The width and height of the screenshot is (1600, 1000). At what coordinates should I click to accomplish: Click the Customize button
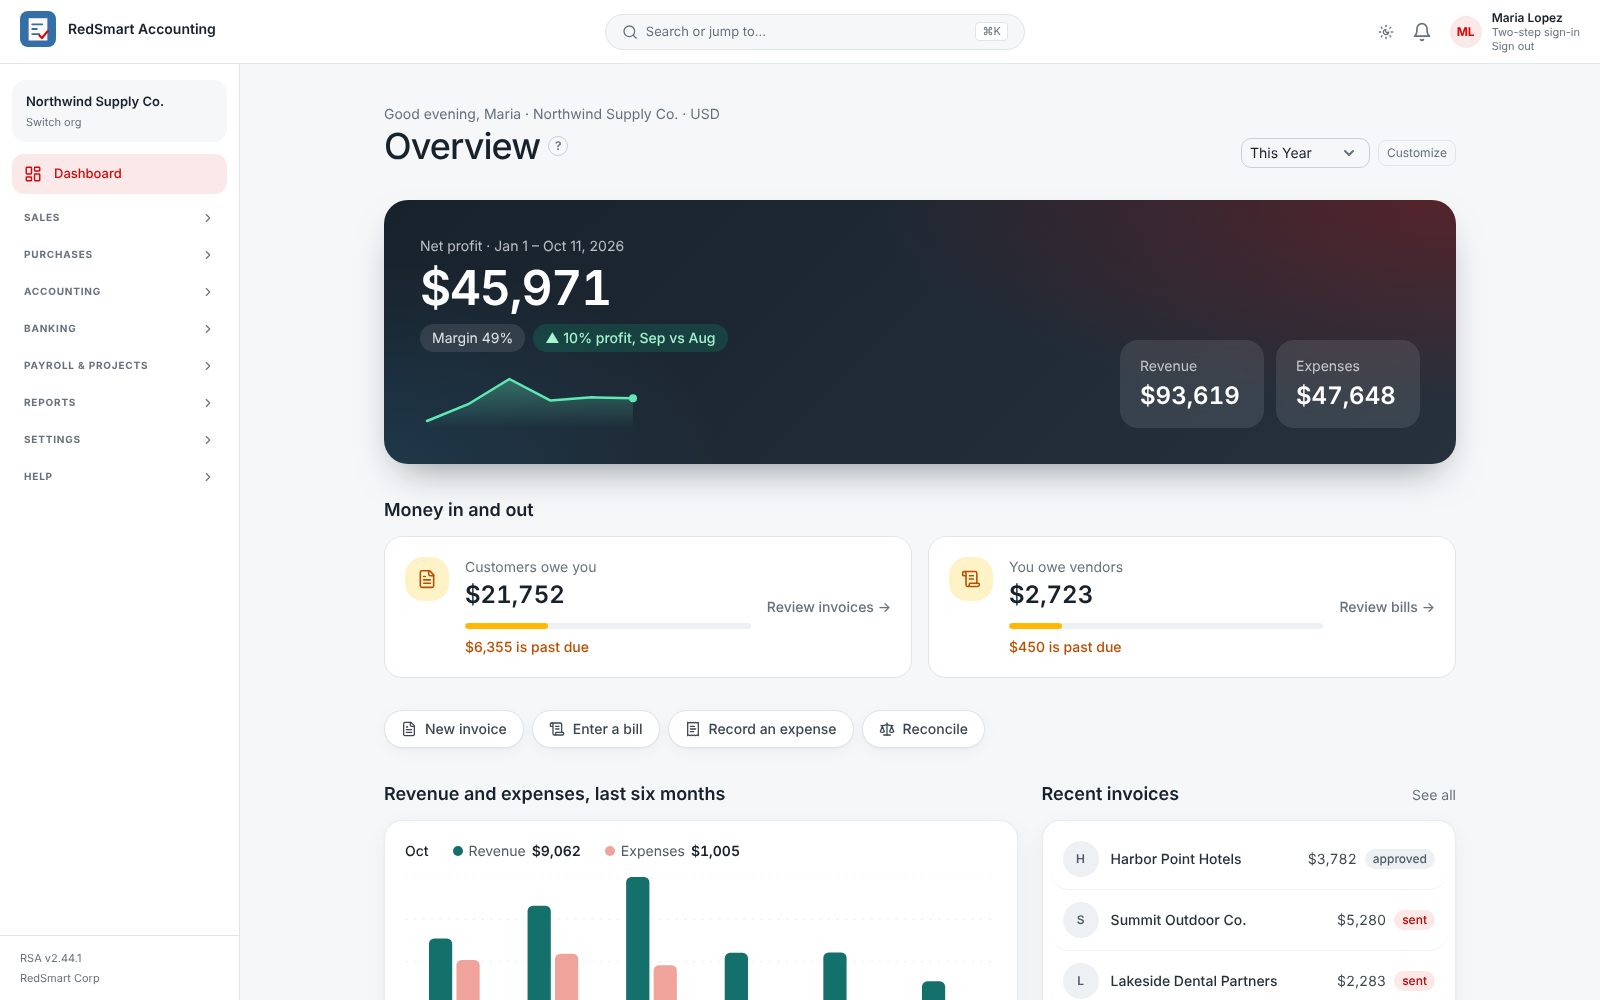click(x=1417, y=153)
